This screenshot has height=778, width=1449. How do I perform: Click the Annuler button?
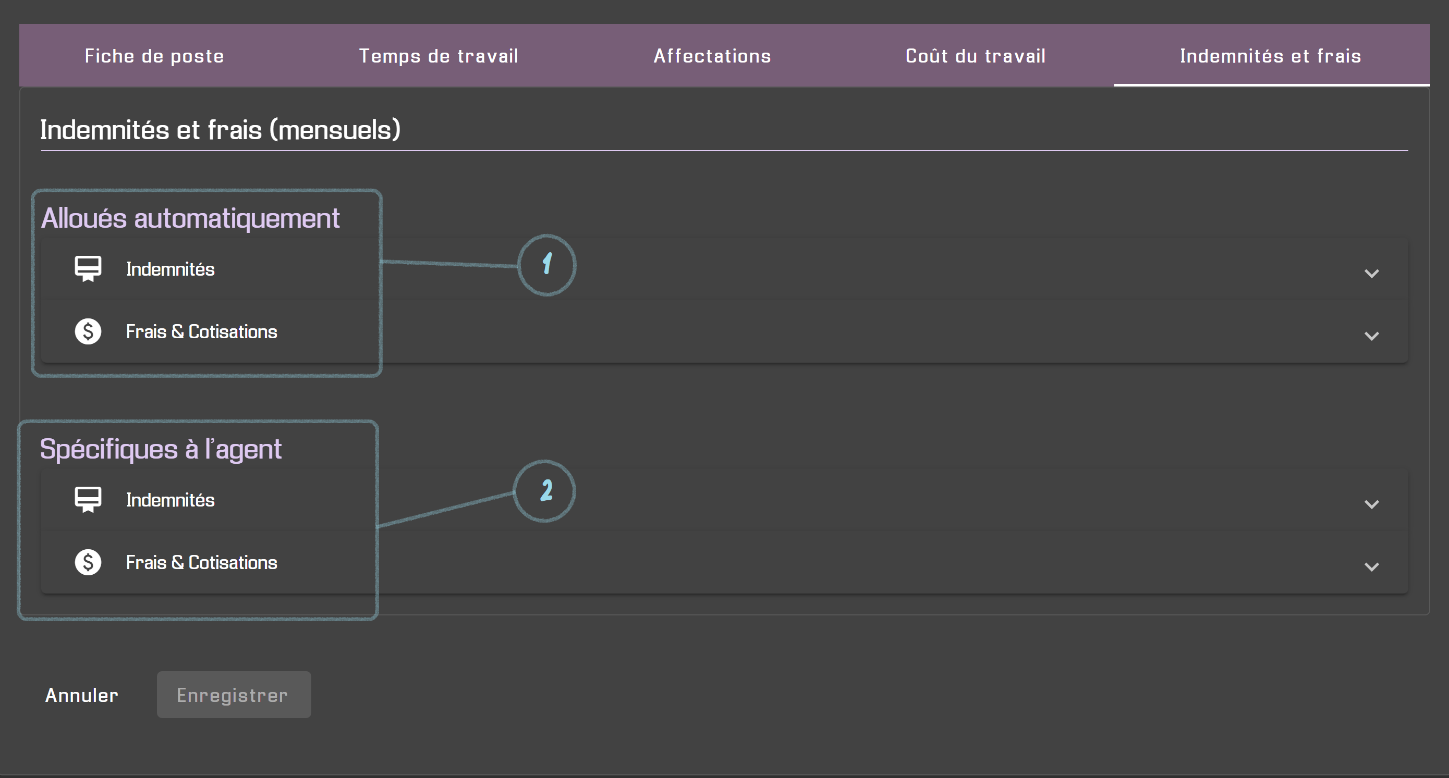click(x=82, y=695)
